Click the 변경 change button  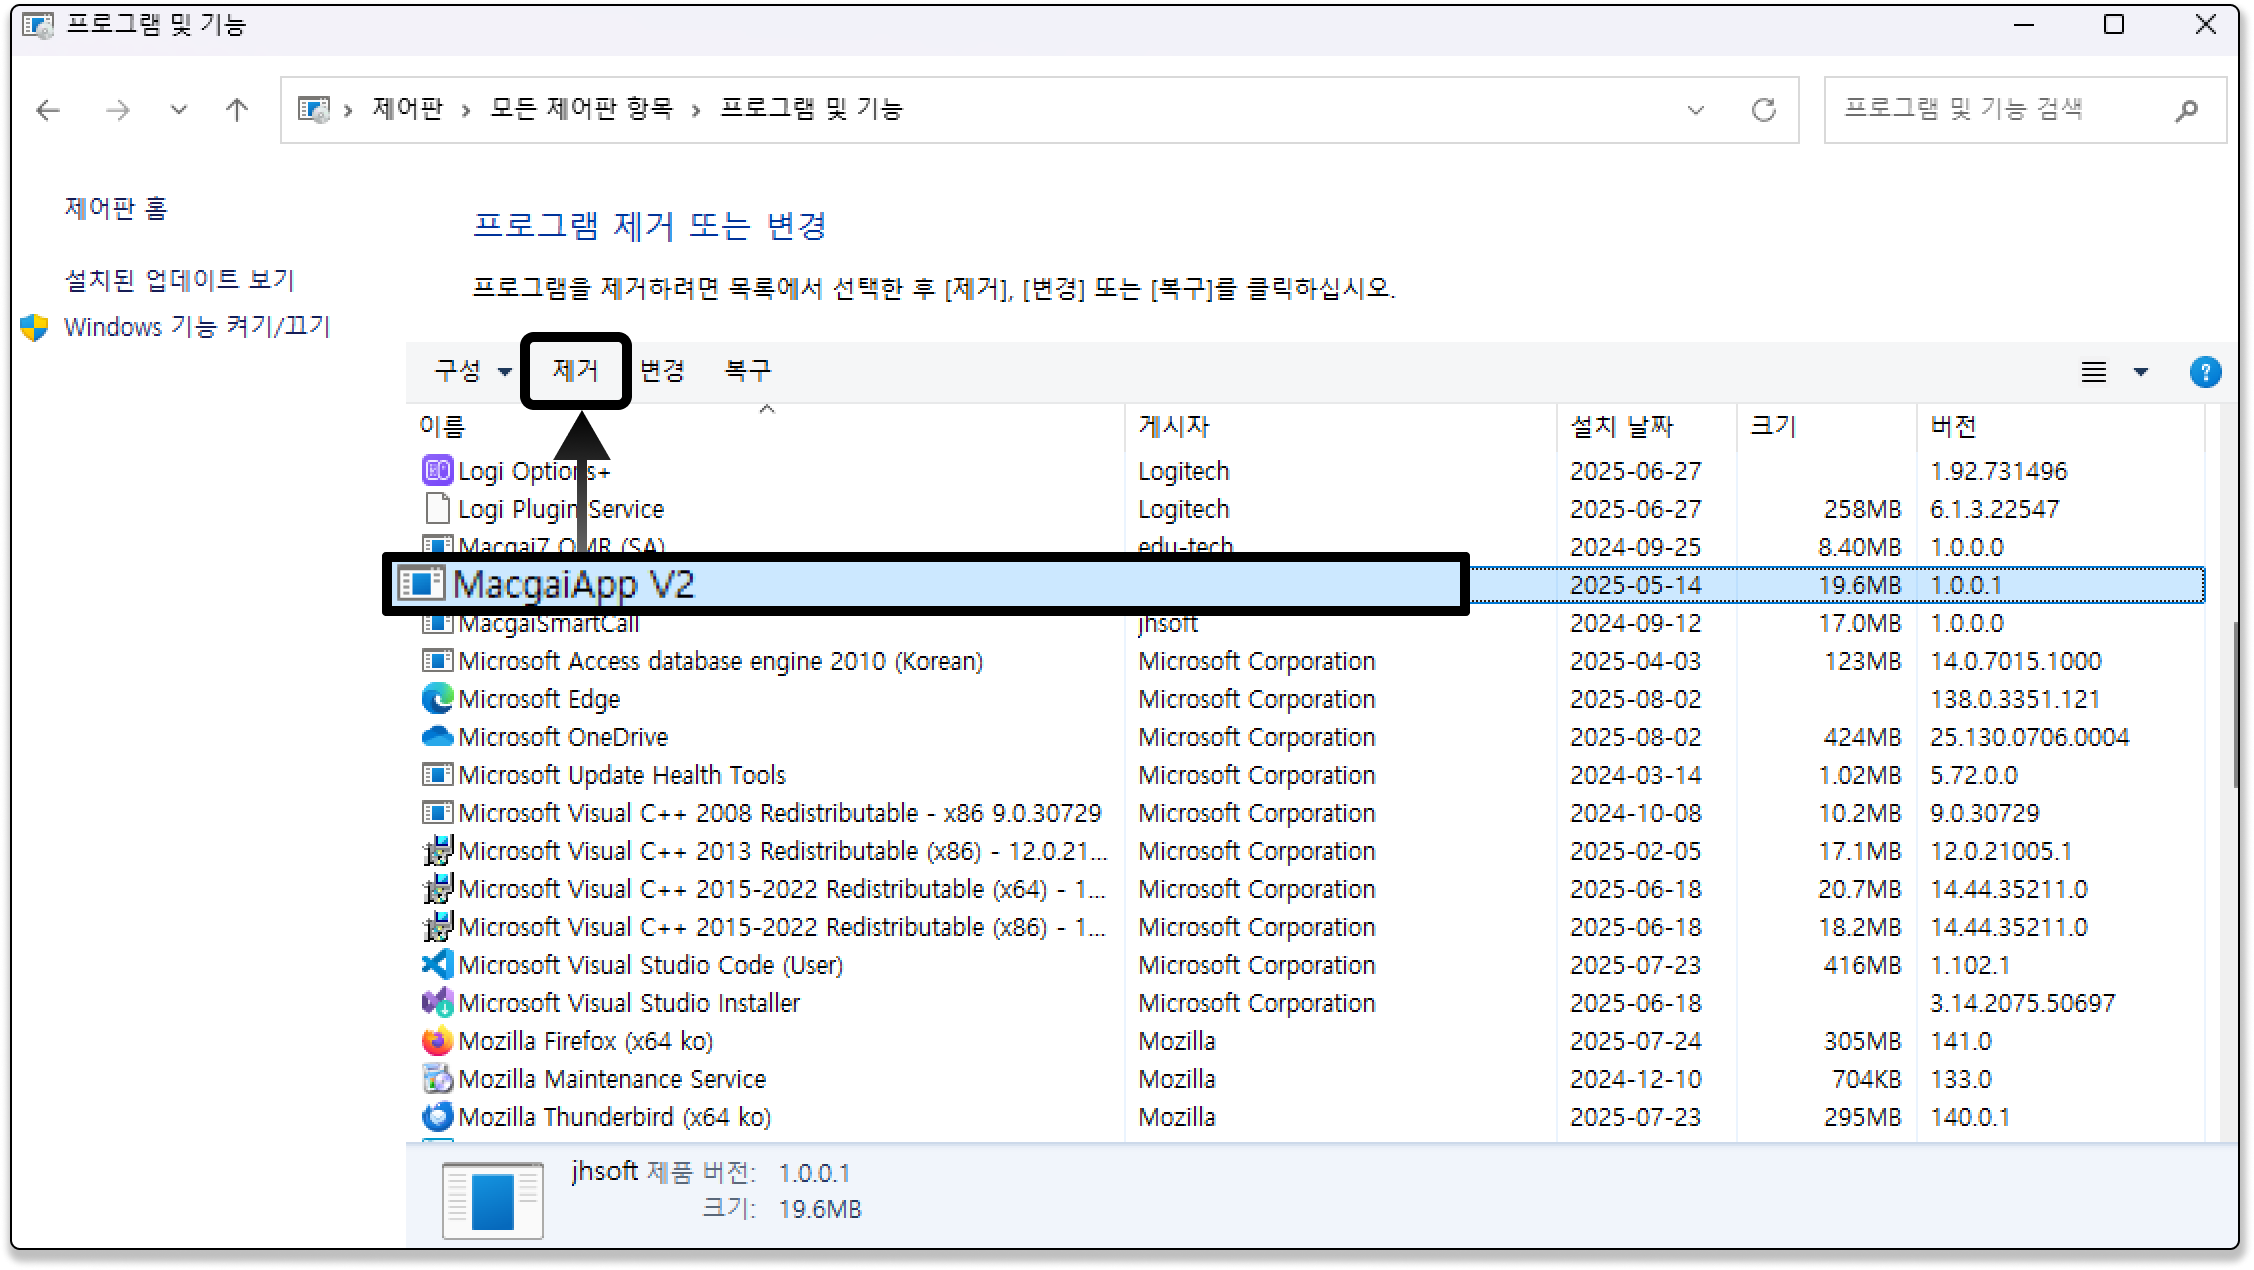[662, 371]
